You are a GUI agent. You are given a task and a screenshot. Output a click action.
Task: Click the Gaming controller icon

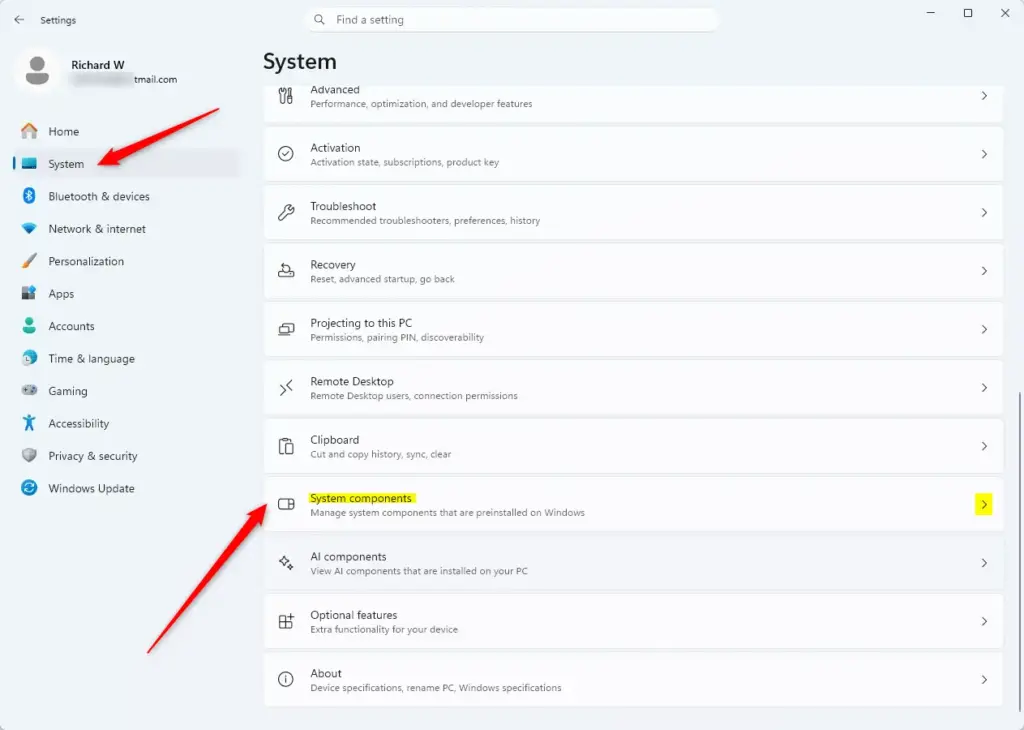[x=29, y=390]
